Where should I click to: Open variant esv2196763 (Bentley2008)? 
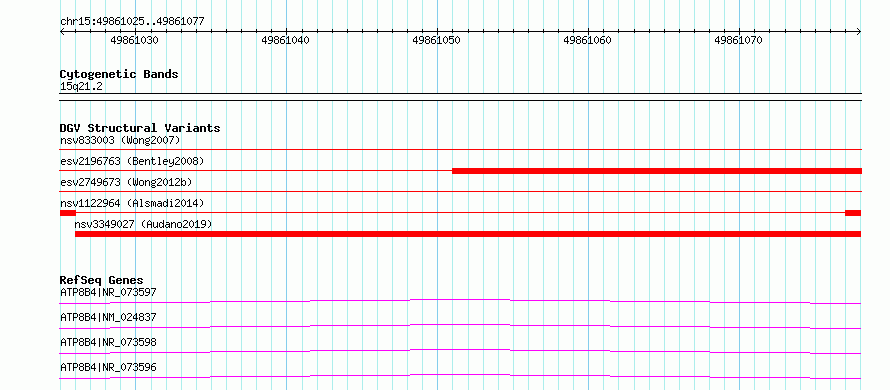[132, 161]
